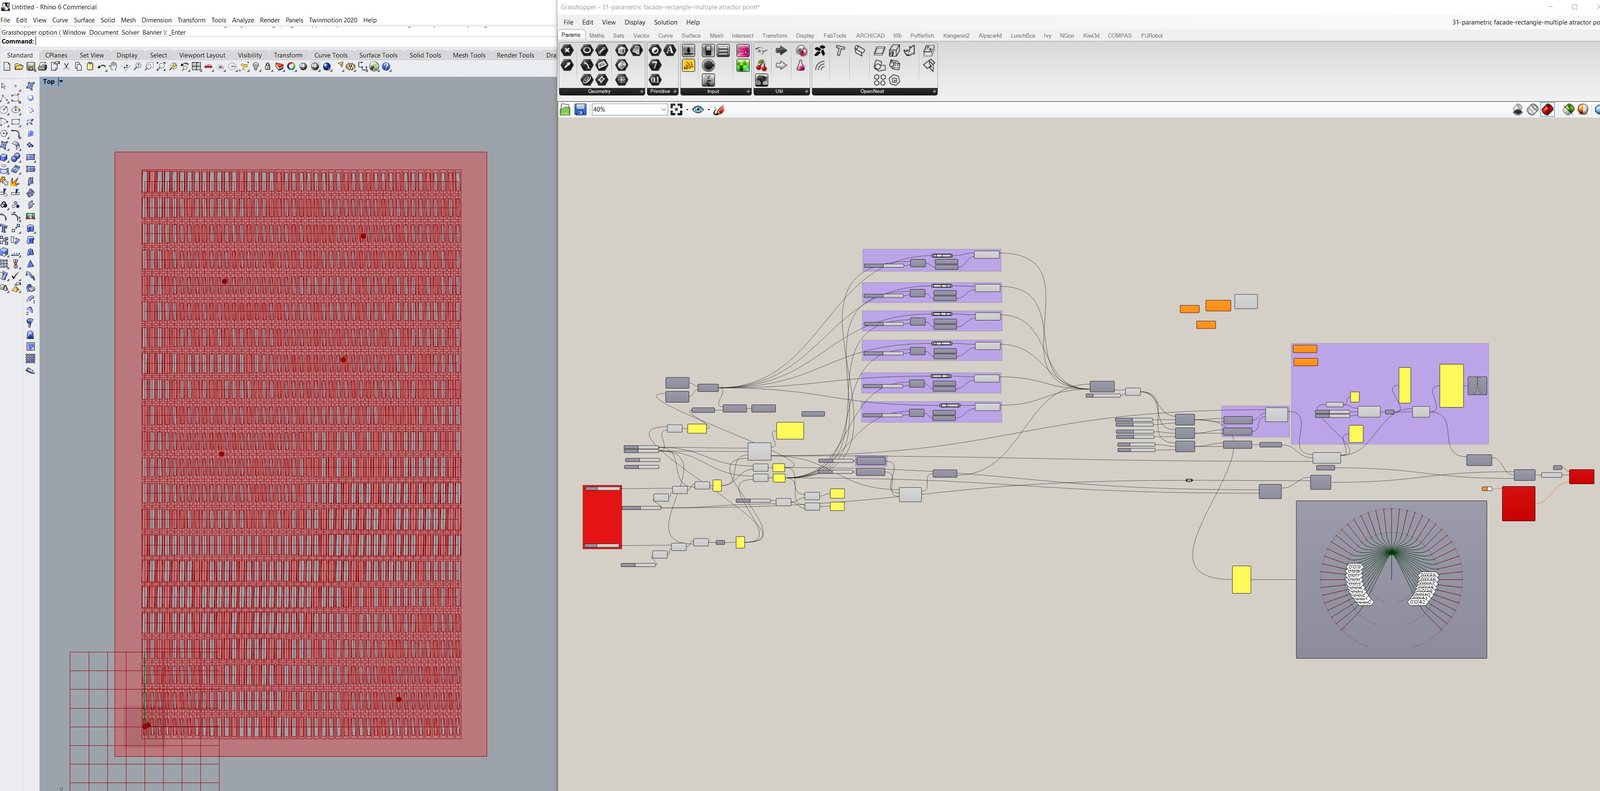Open the Top viewport dropdown arrow
This screenshot has width=1600, height=791.
pyautogui.click(x=61, y=82)
